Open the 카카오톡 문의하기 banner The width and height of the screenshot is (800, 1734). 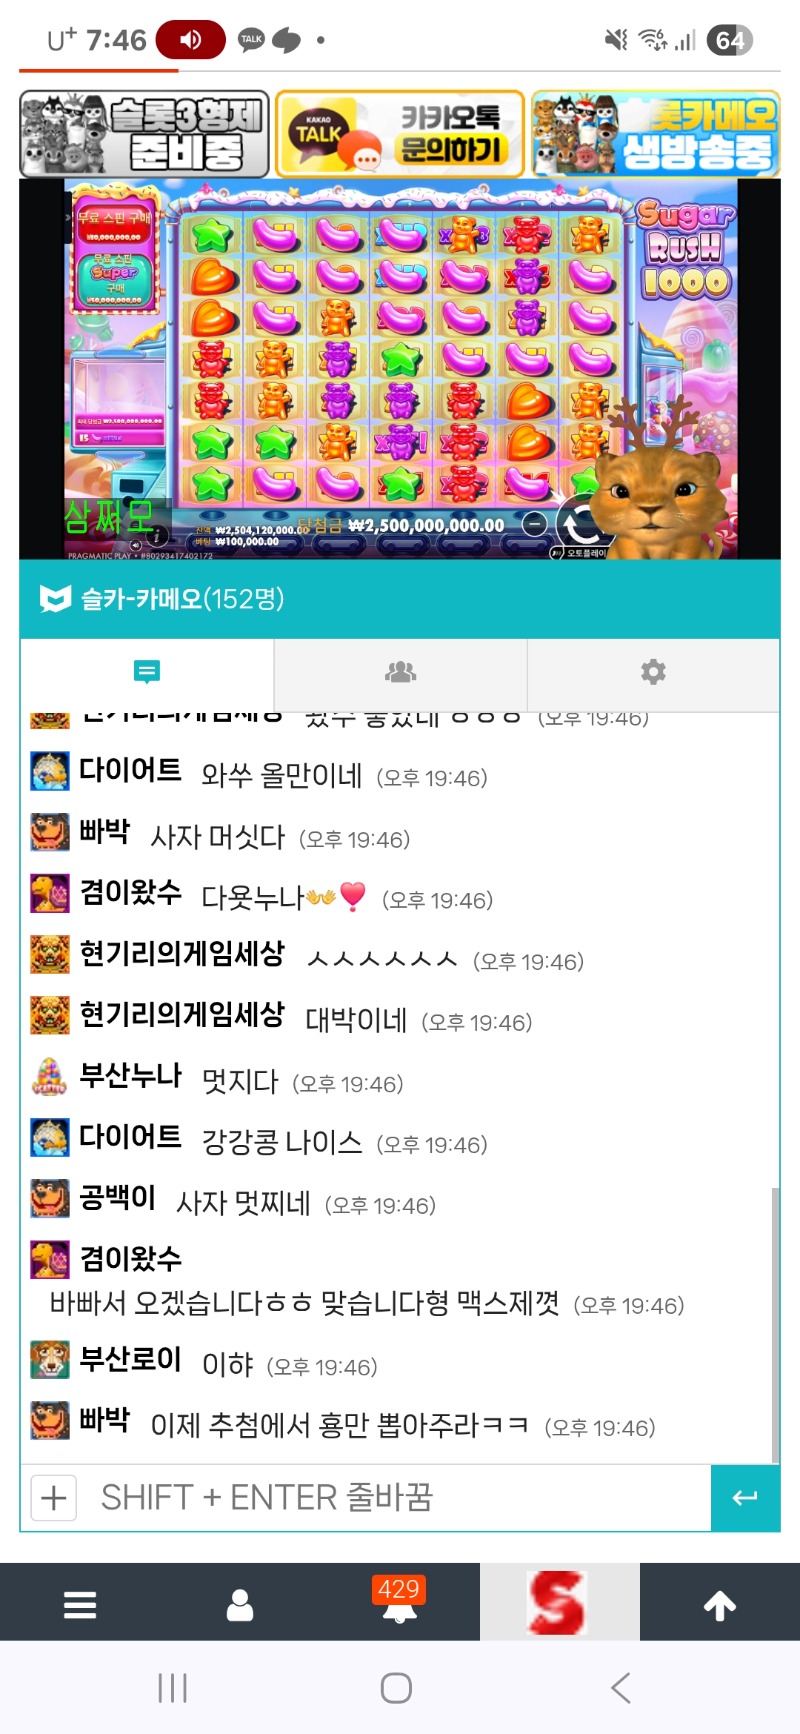tap(400, 134)
